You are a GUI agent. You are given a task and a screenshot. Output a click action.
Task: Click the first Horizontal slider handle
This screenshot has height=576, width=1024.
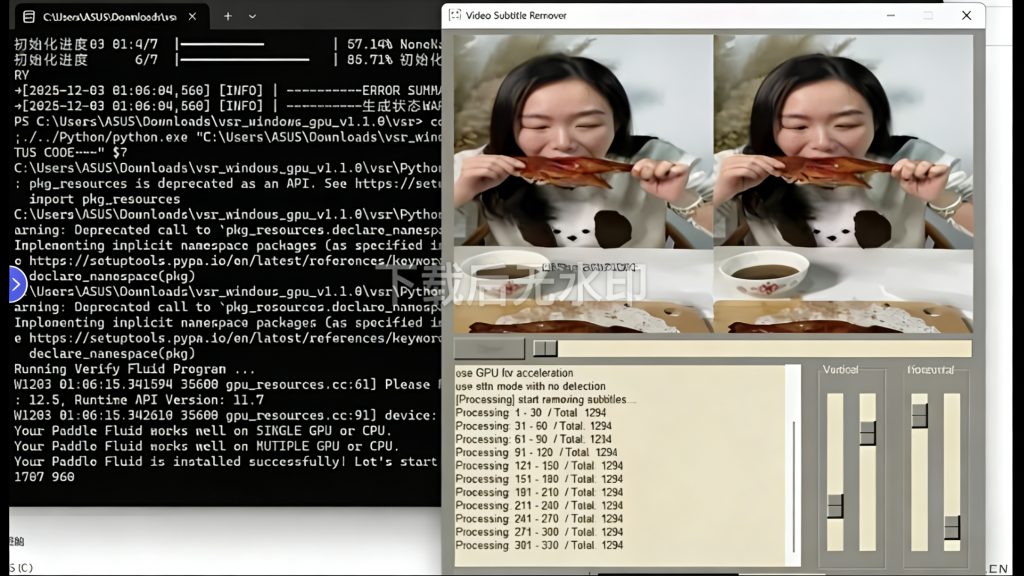[x=919, y=414]
